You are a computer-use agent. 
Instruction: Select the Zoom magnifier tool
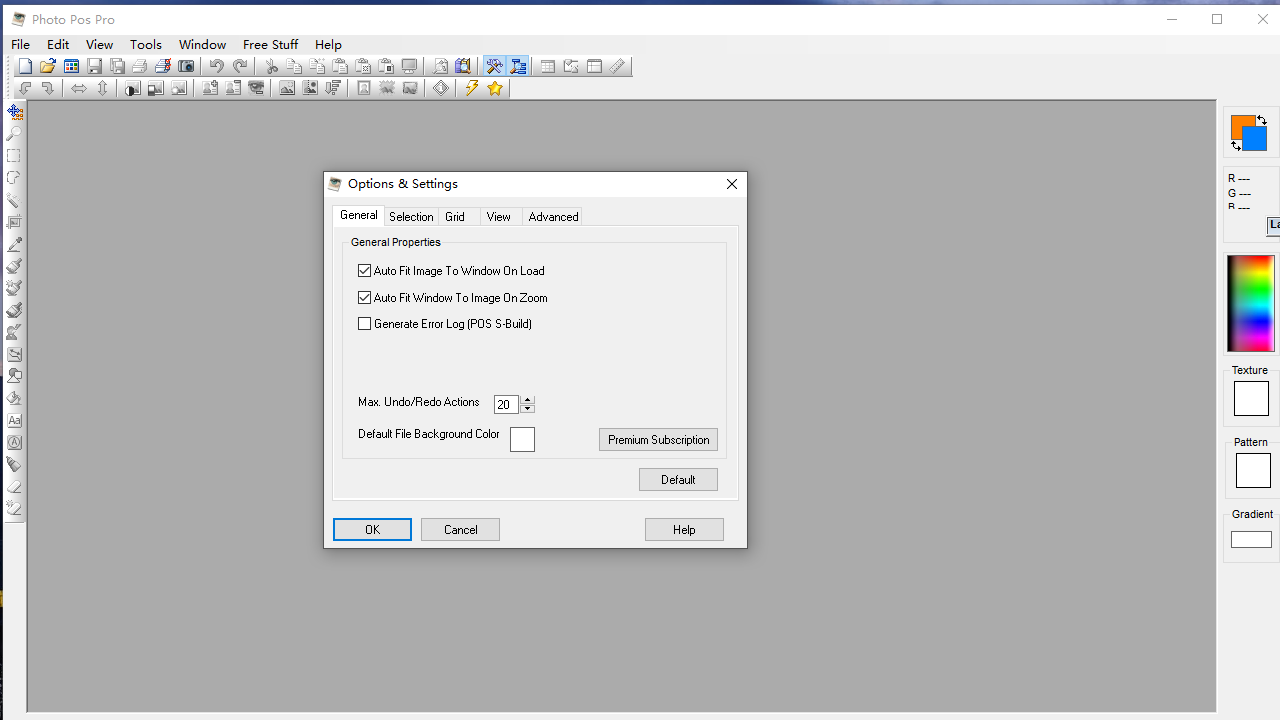pyautogui.click(x=14, y=134)
